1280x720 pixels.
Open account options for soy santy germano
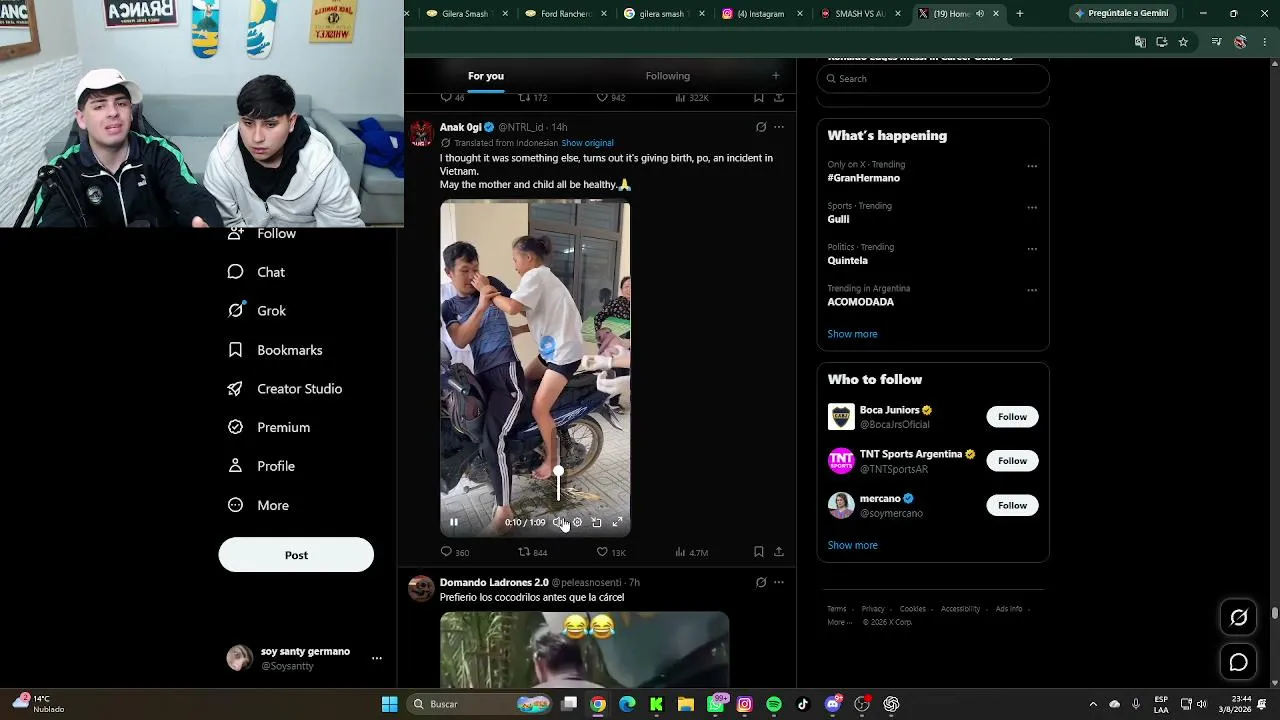click(377, 658)
